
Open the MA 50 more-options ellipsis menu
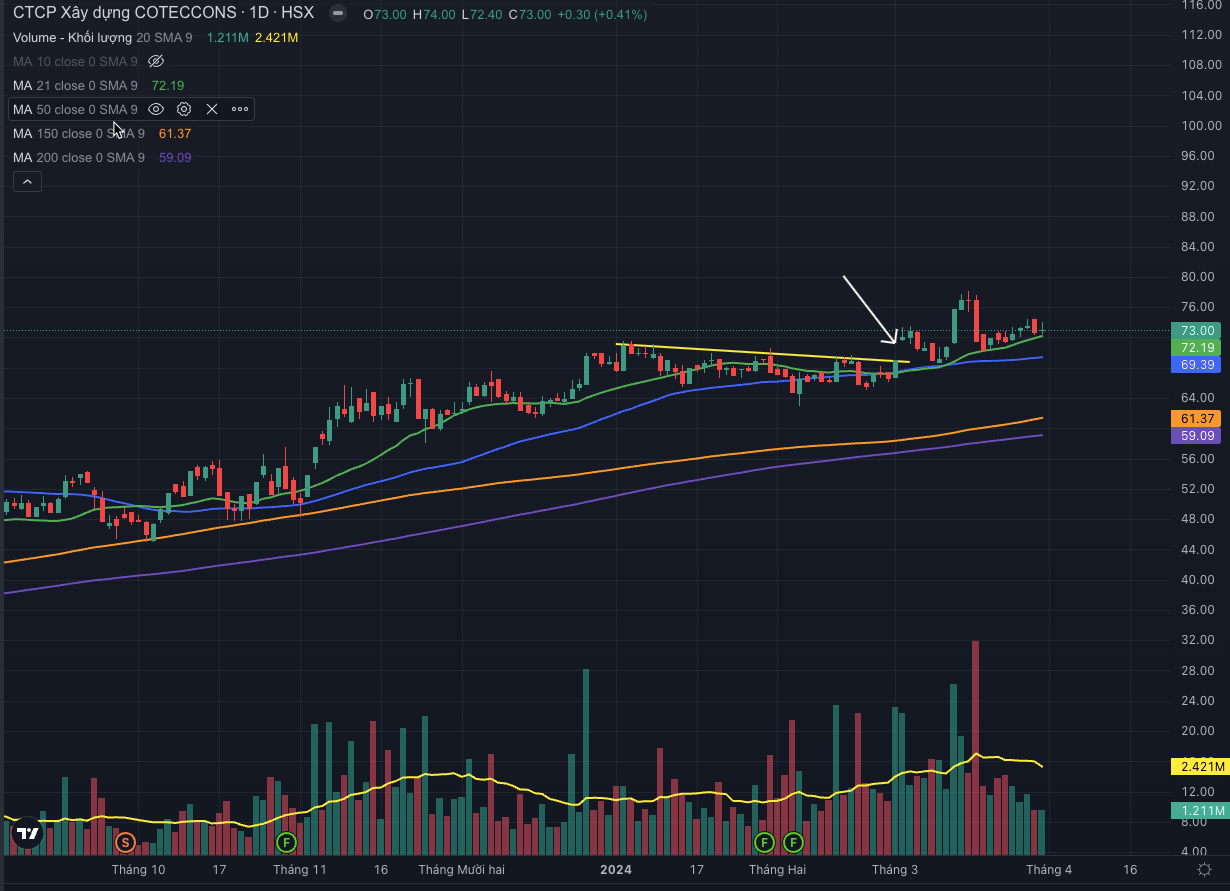pyautogui.click(x=240, y=109)
